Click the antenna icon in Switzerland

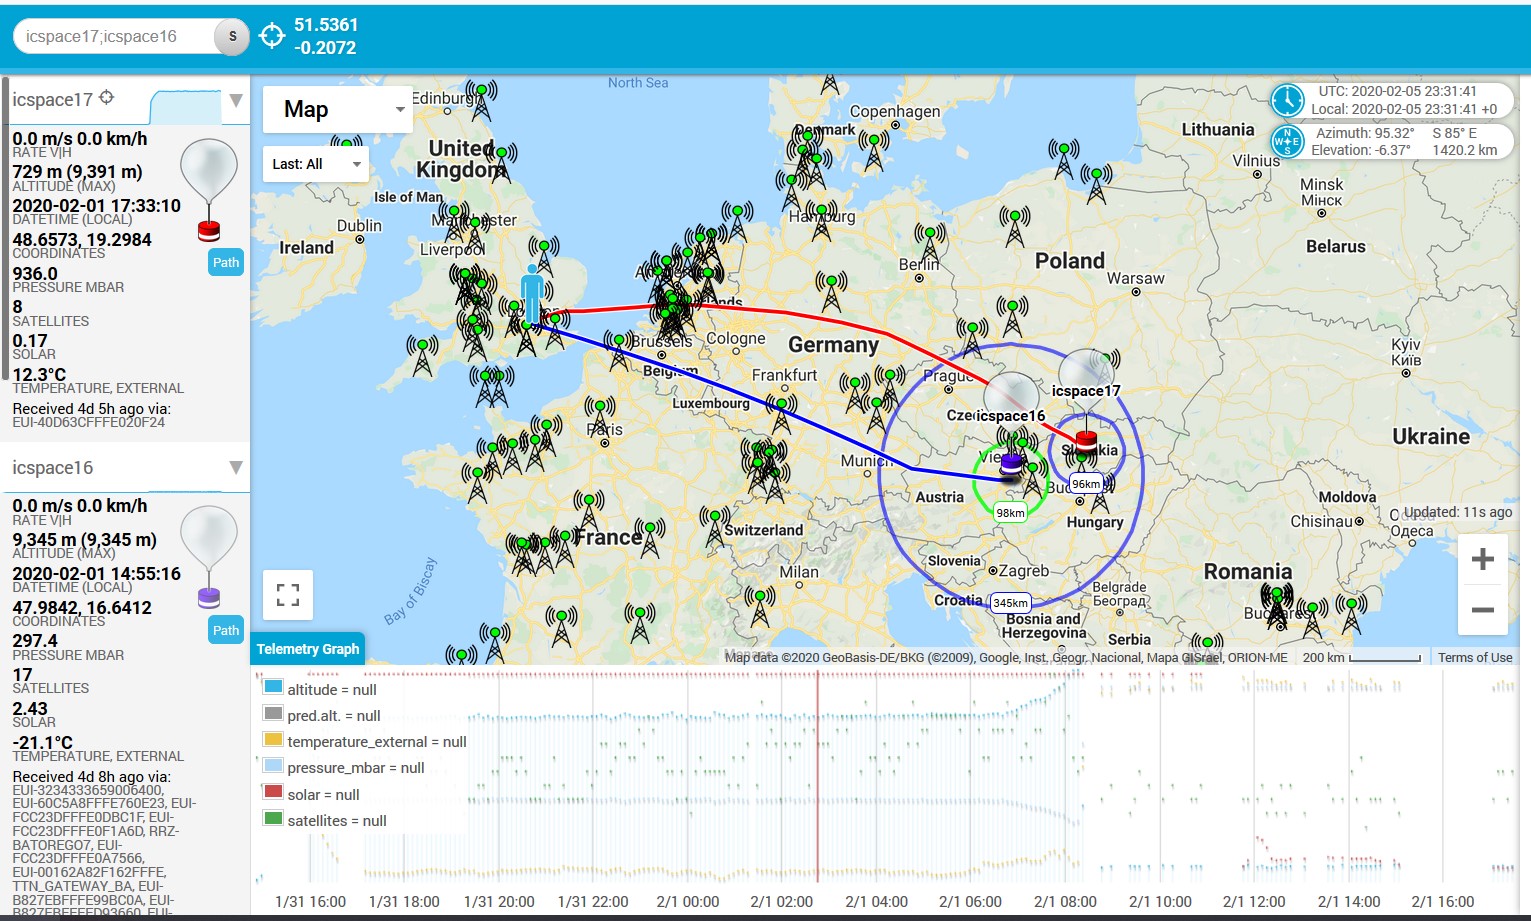pos(715,526)
